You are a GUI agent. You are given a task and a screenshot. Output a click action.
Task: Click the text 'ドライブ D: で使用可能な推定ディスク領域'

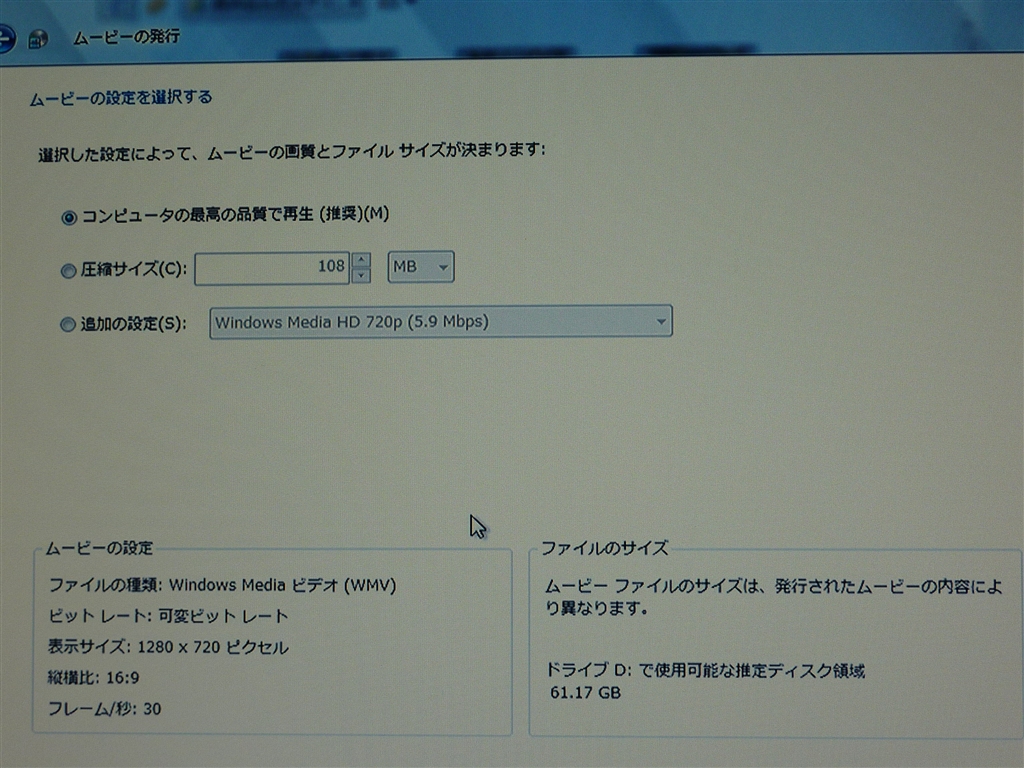pyautogui.click(x=705, y=671)
